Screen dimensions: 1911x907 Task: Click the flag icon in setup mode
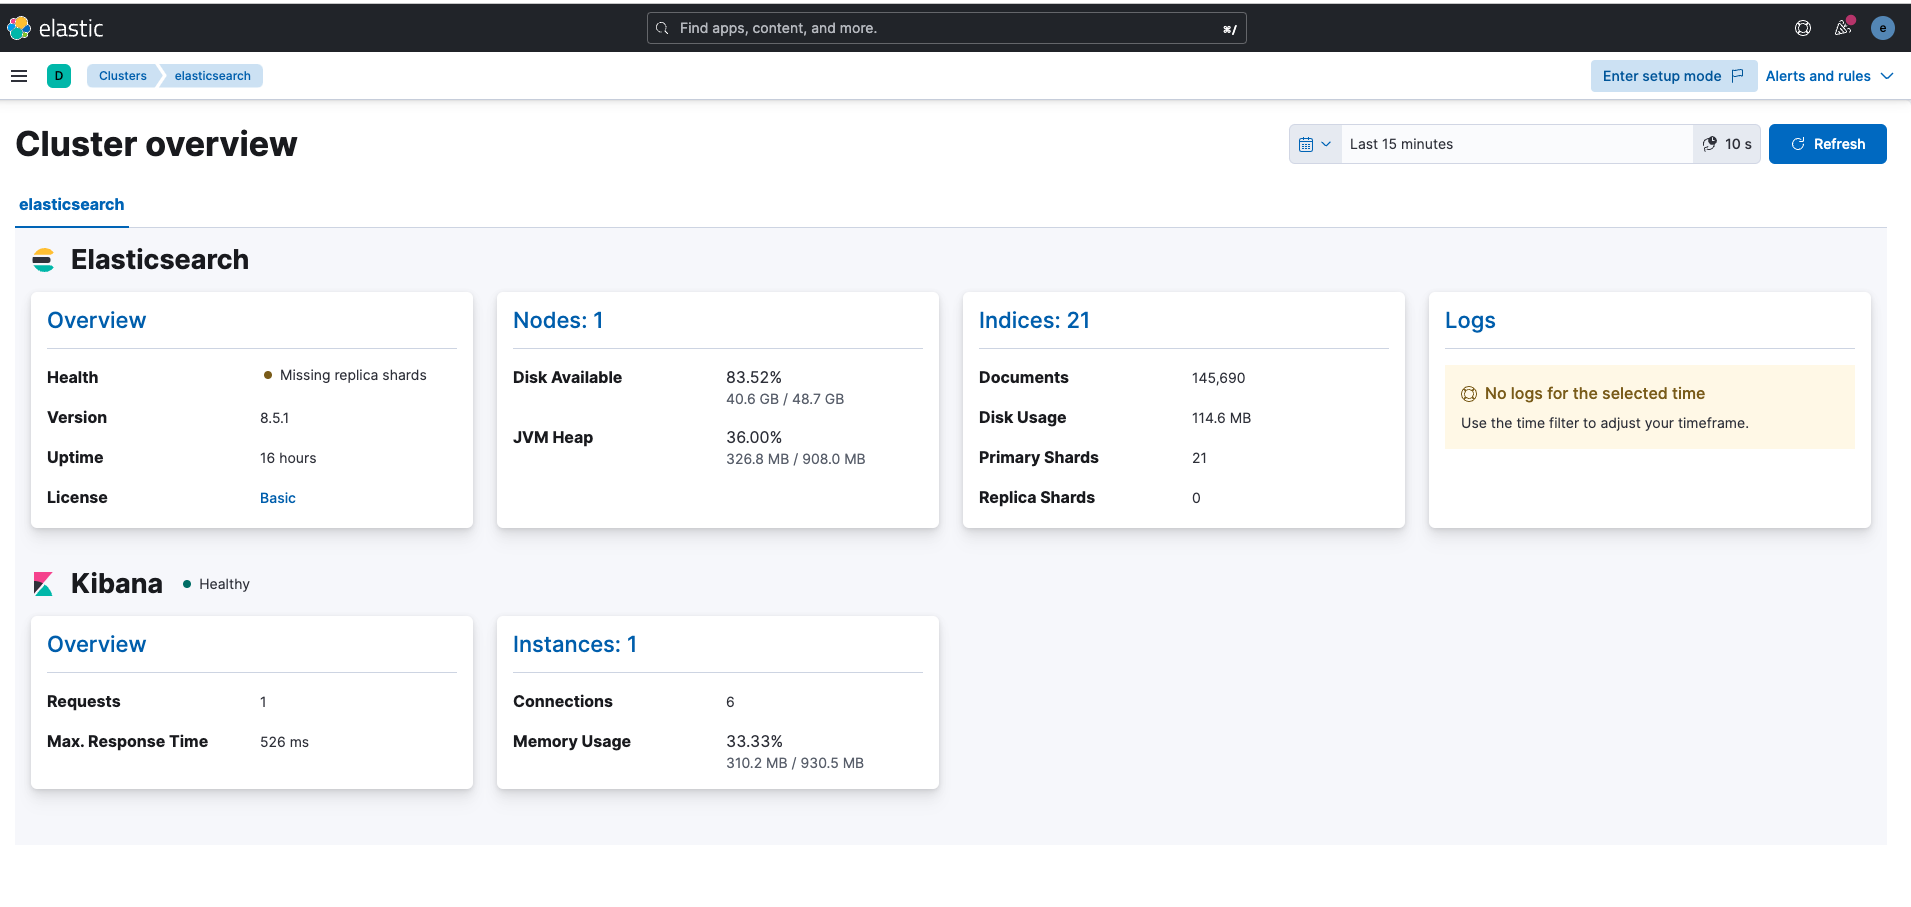pyautogui.click(x=1738, y=76)
